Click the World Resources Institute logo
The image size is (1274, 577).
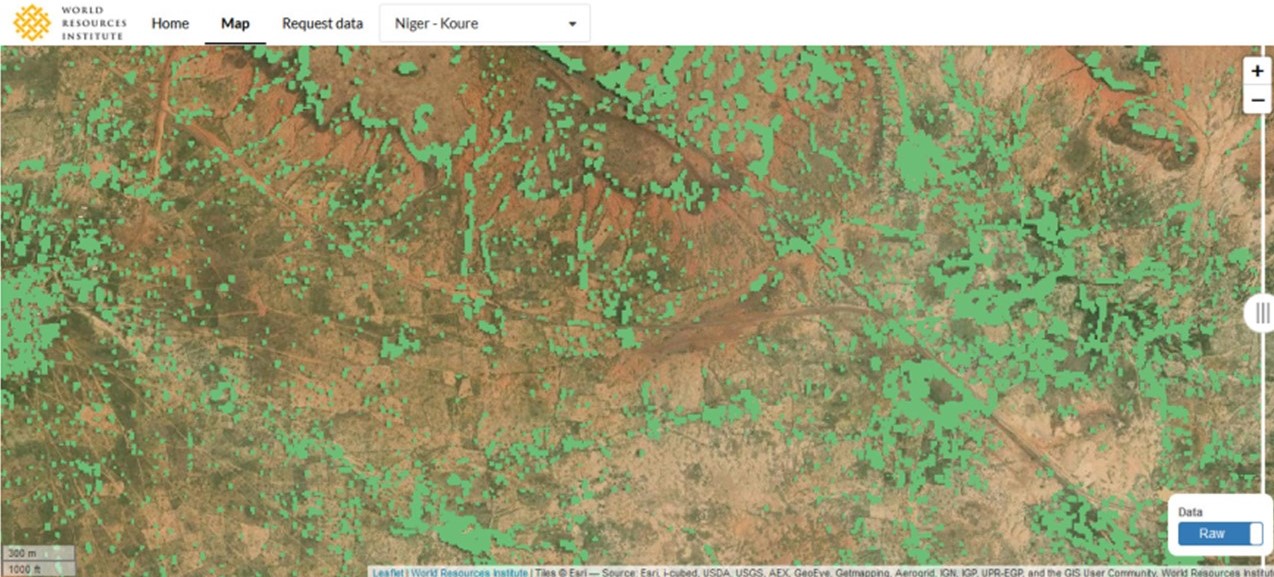(70, 22)
